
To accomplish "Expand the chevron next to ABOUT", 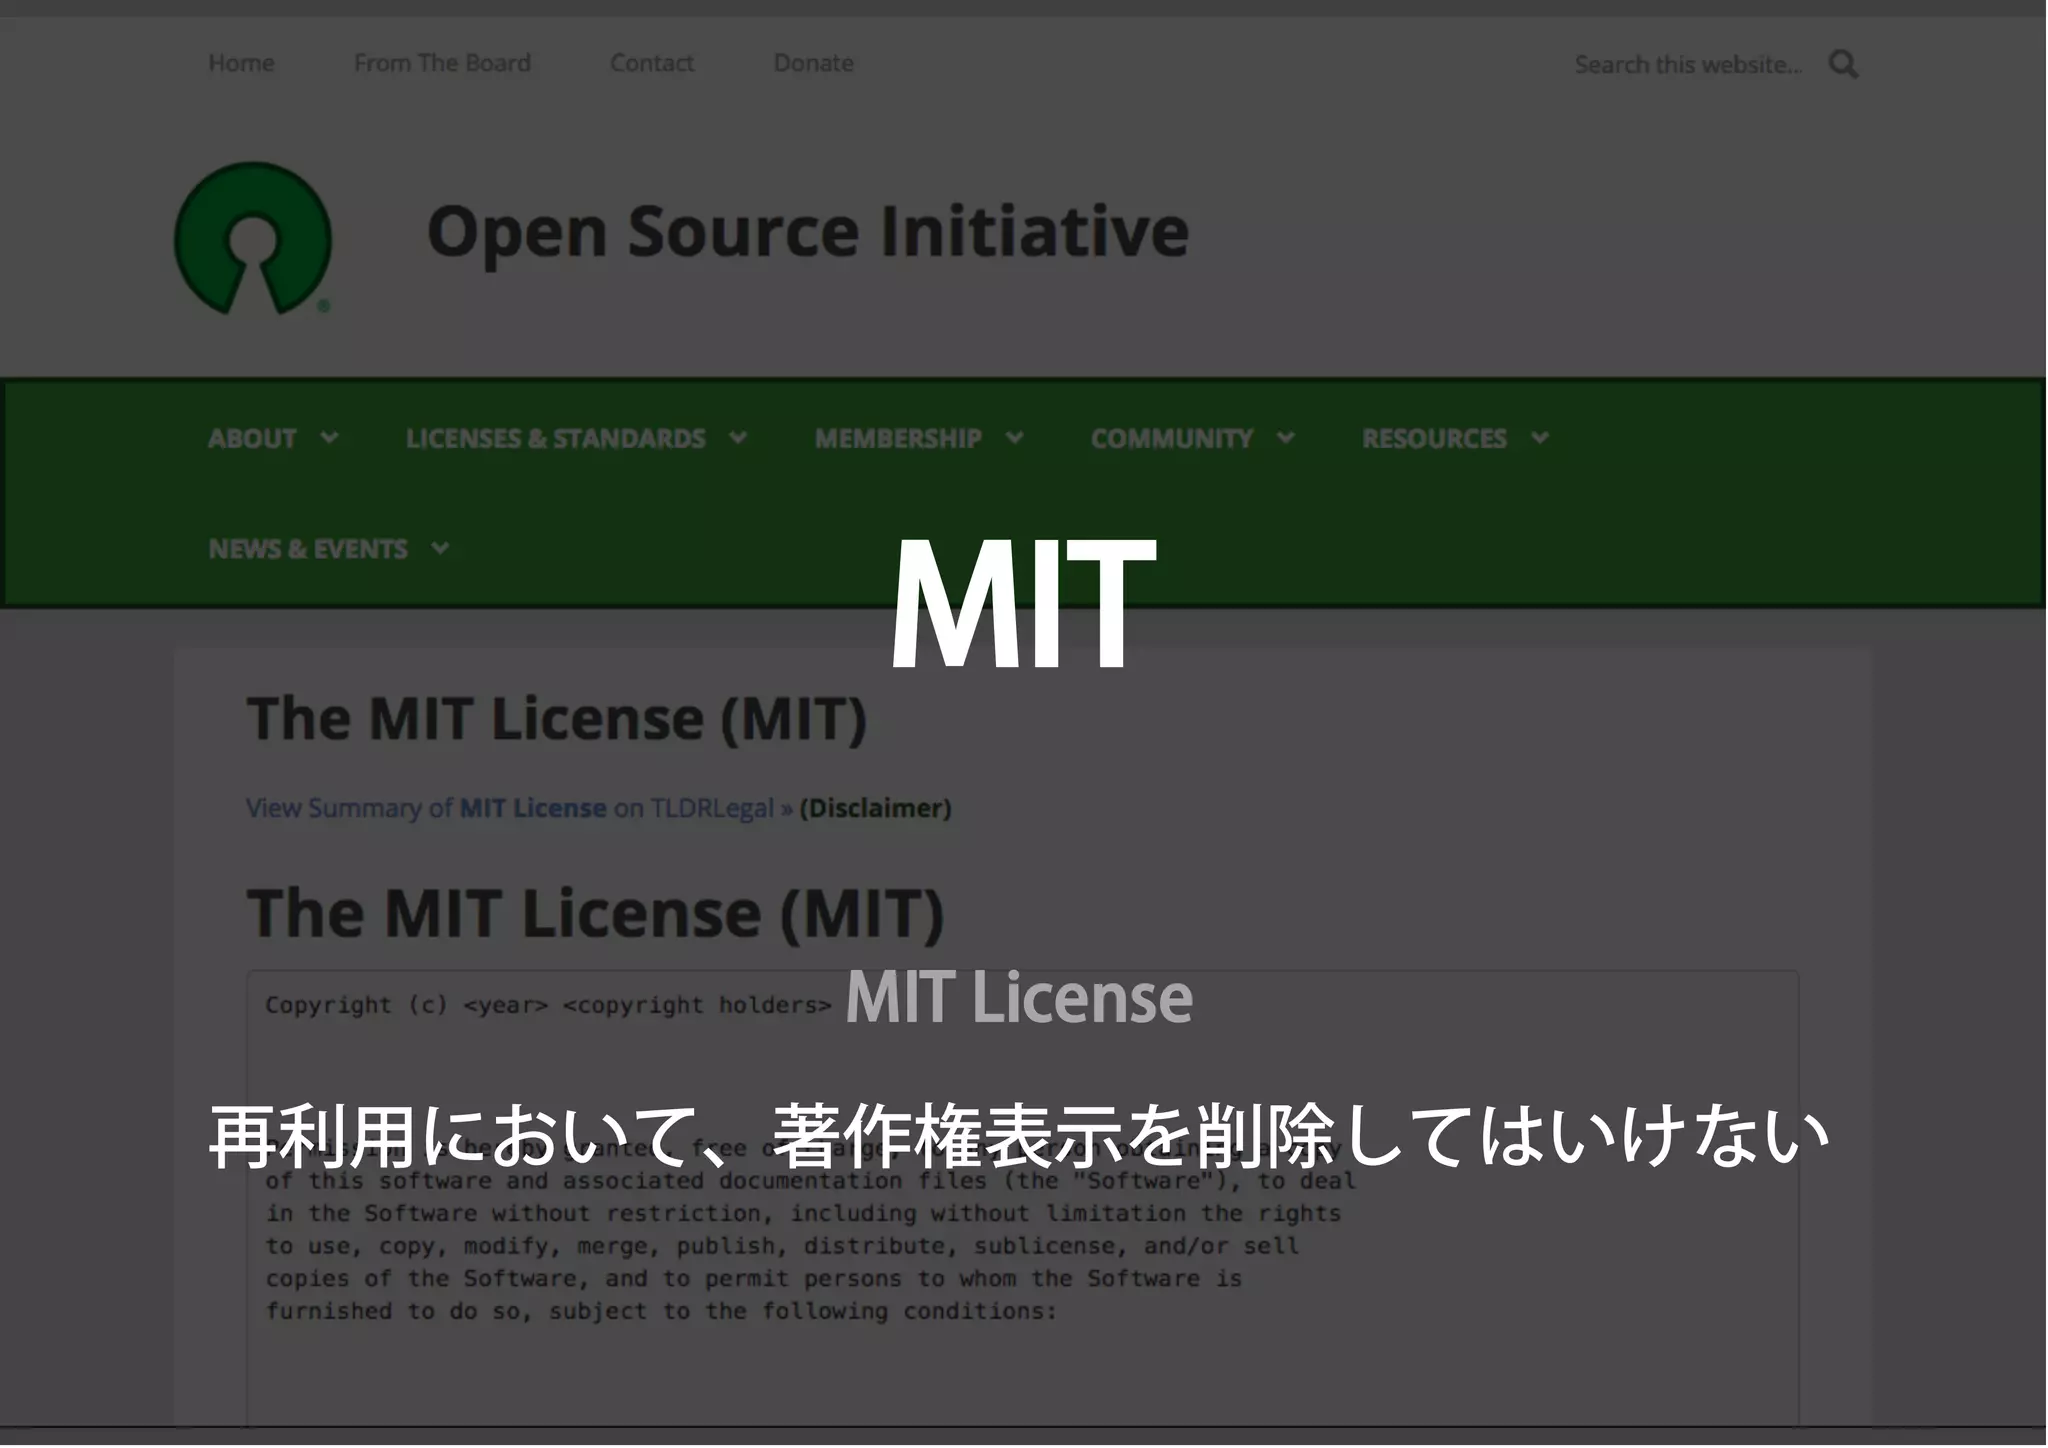I will pyautogui.click(x=329, y=438).
